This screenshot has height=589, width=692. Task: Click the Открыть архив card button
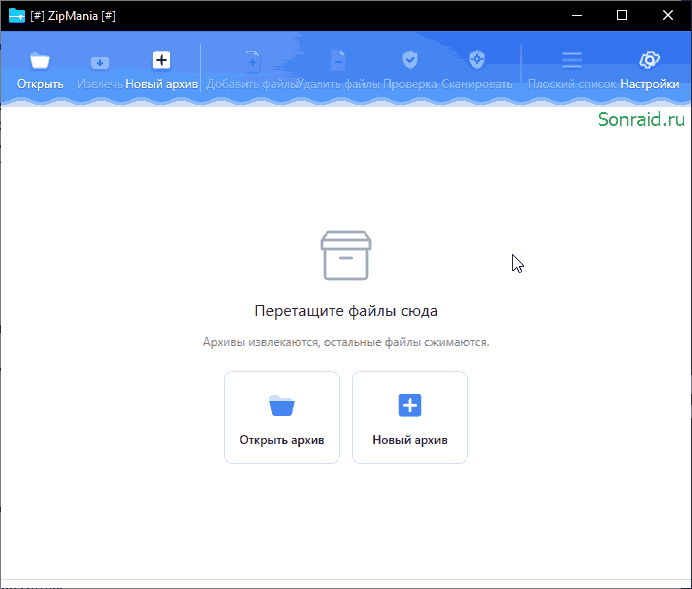click(282, 417)
